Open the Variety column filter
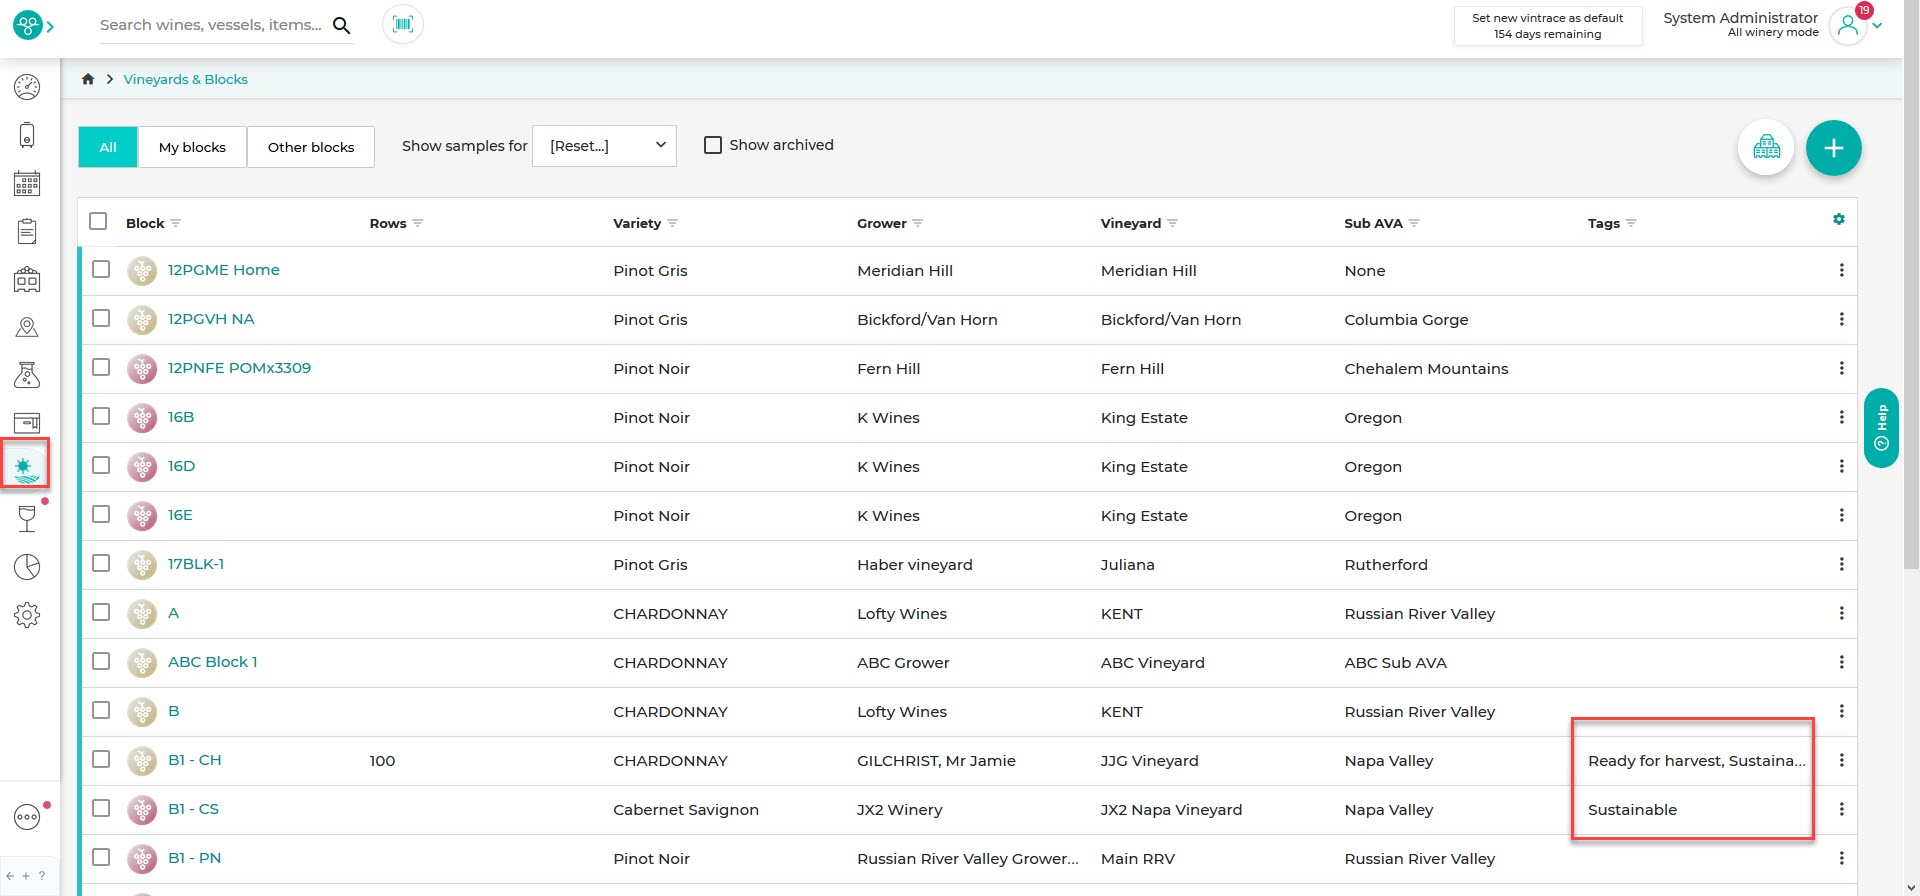Viewport: 1920px width, 896px height. (672, 223)
